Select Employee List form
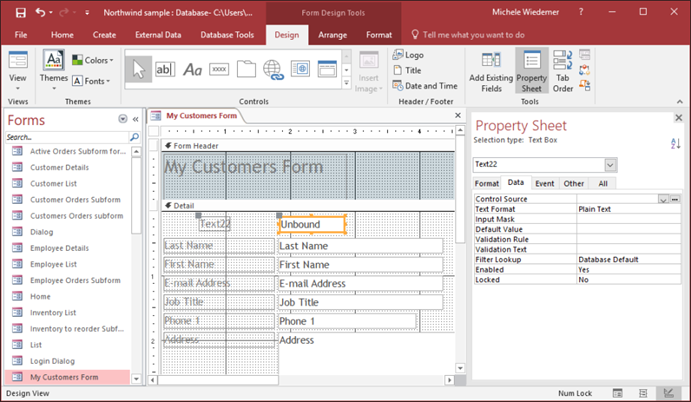 53,264
